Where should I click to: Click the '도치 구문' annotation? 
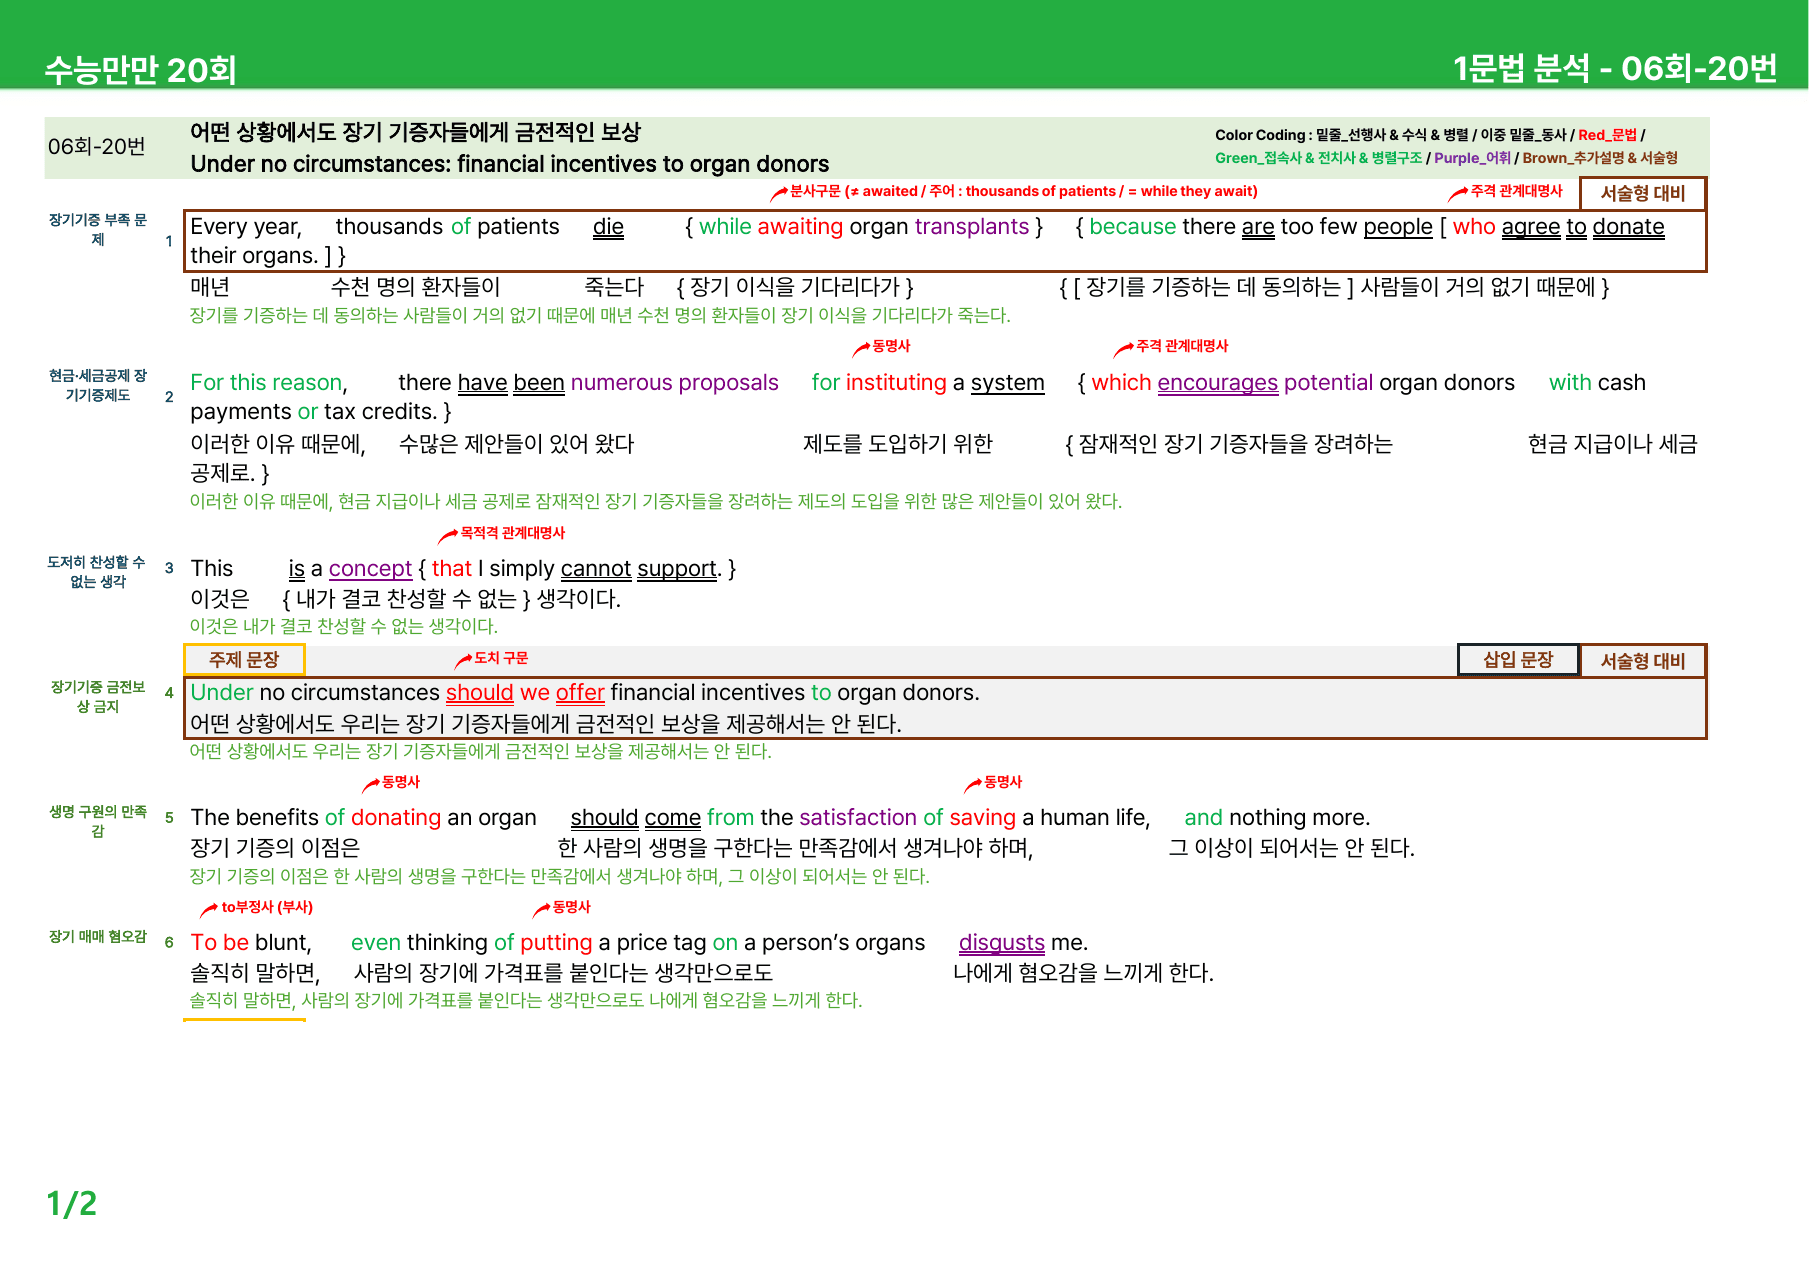coord(492,658)
